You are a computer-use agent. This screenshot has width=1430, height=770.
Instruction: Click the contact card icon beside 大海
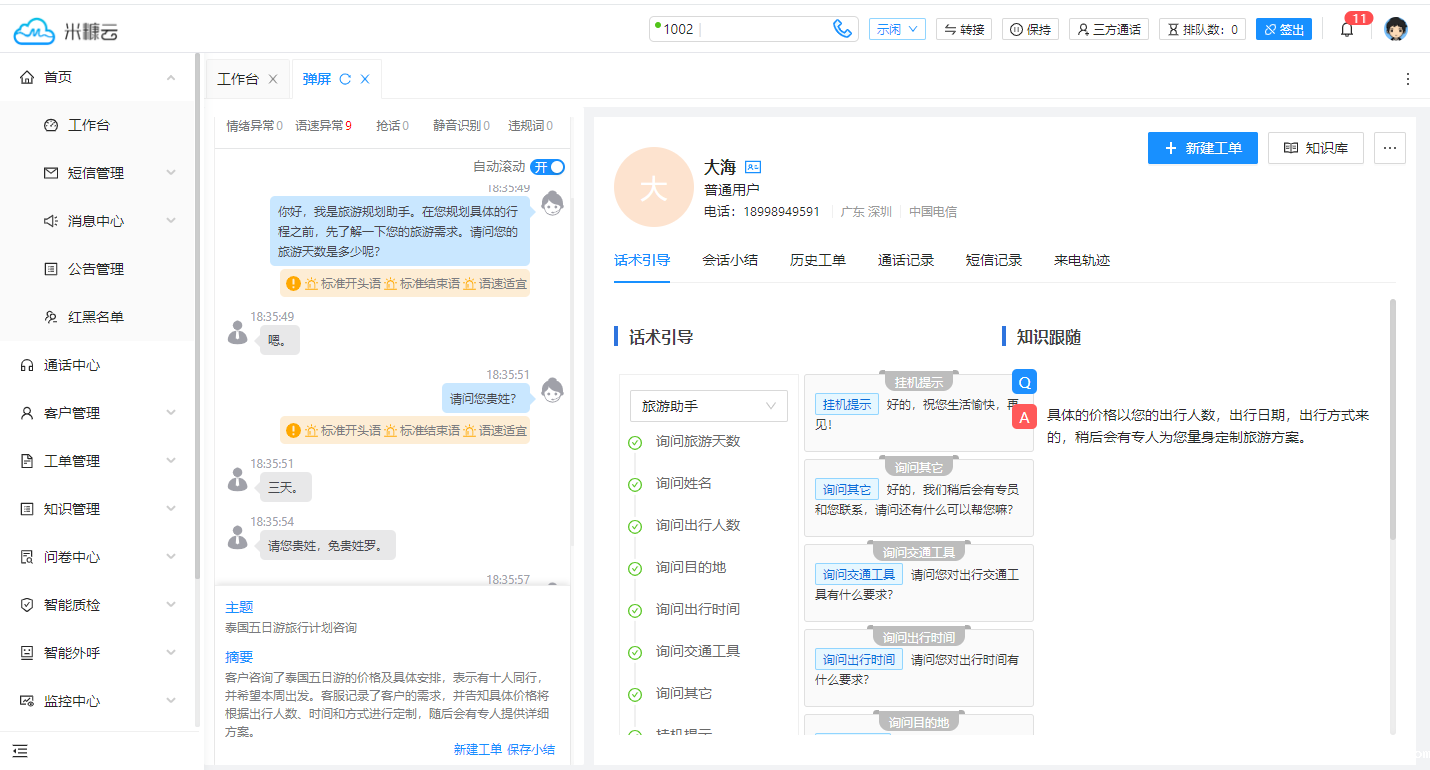(753, 168)
